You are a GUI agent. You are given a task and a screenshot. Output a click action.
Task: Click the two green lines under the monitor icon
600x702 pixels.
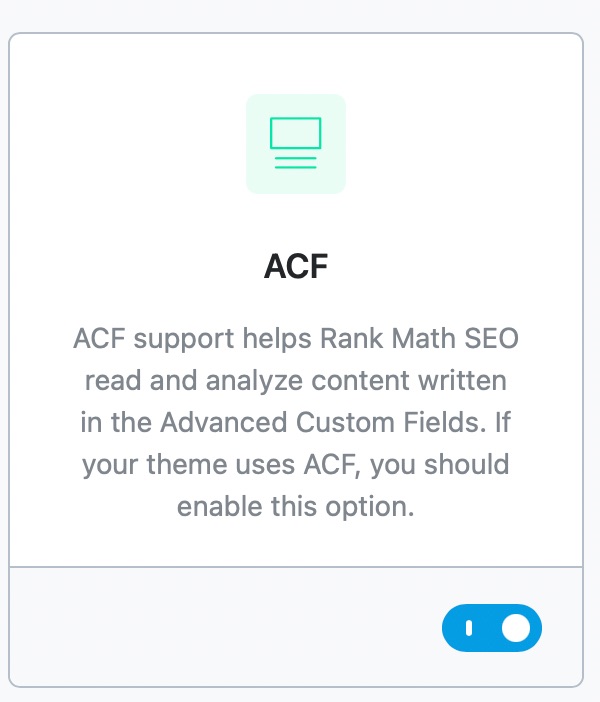[x=296, y=163]
